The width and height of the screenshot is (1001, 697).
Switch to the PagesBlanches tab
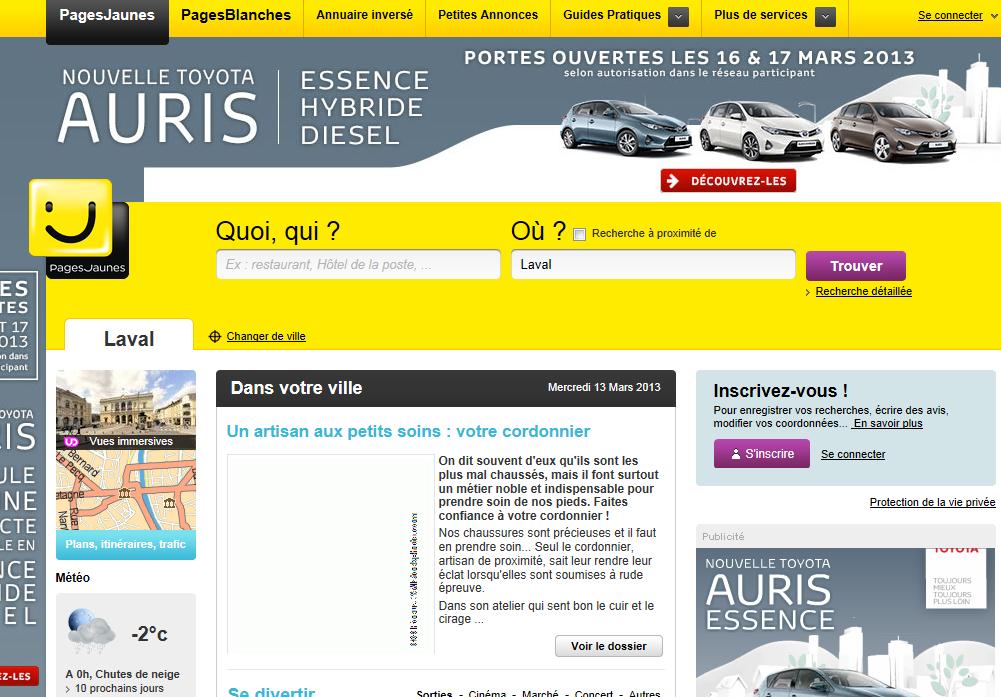coord(236,16)
